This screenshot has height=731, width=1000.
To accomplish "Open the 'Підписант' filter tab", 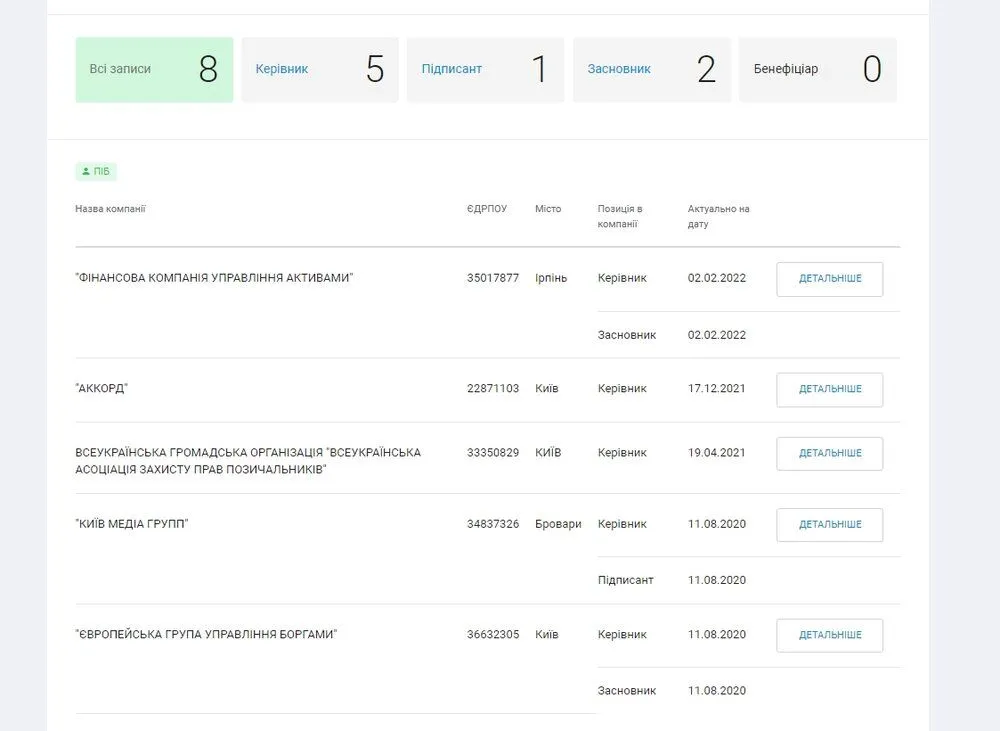I will tap(485, 70).
